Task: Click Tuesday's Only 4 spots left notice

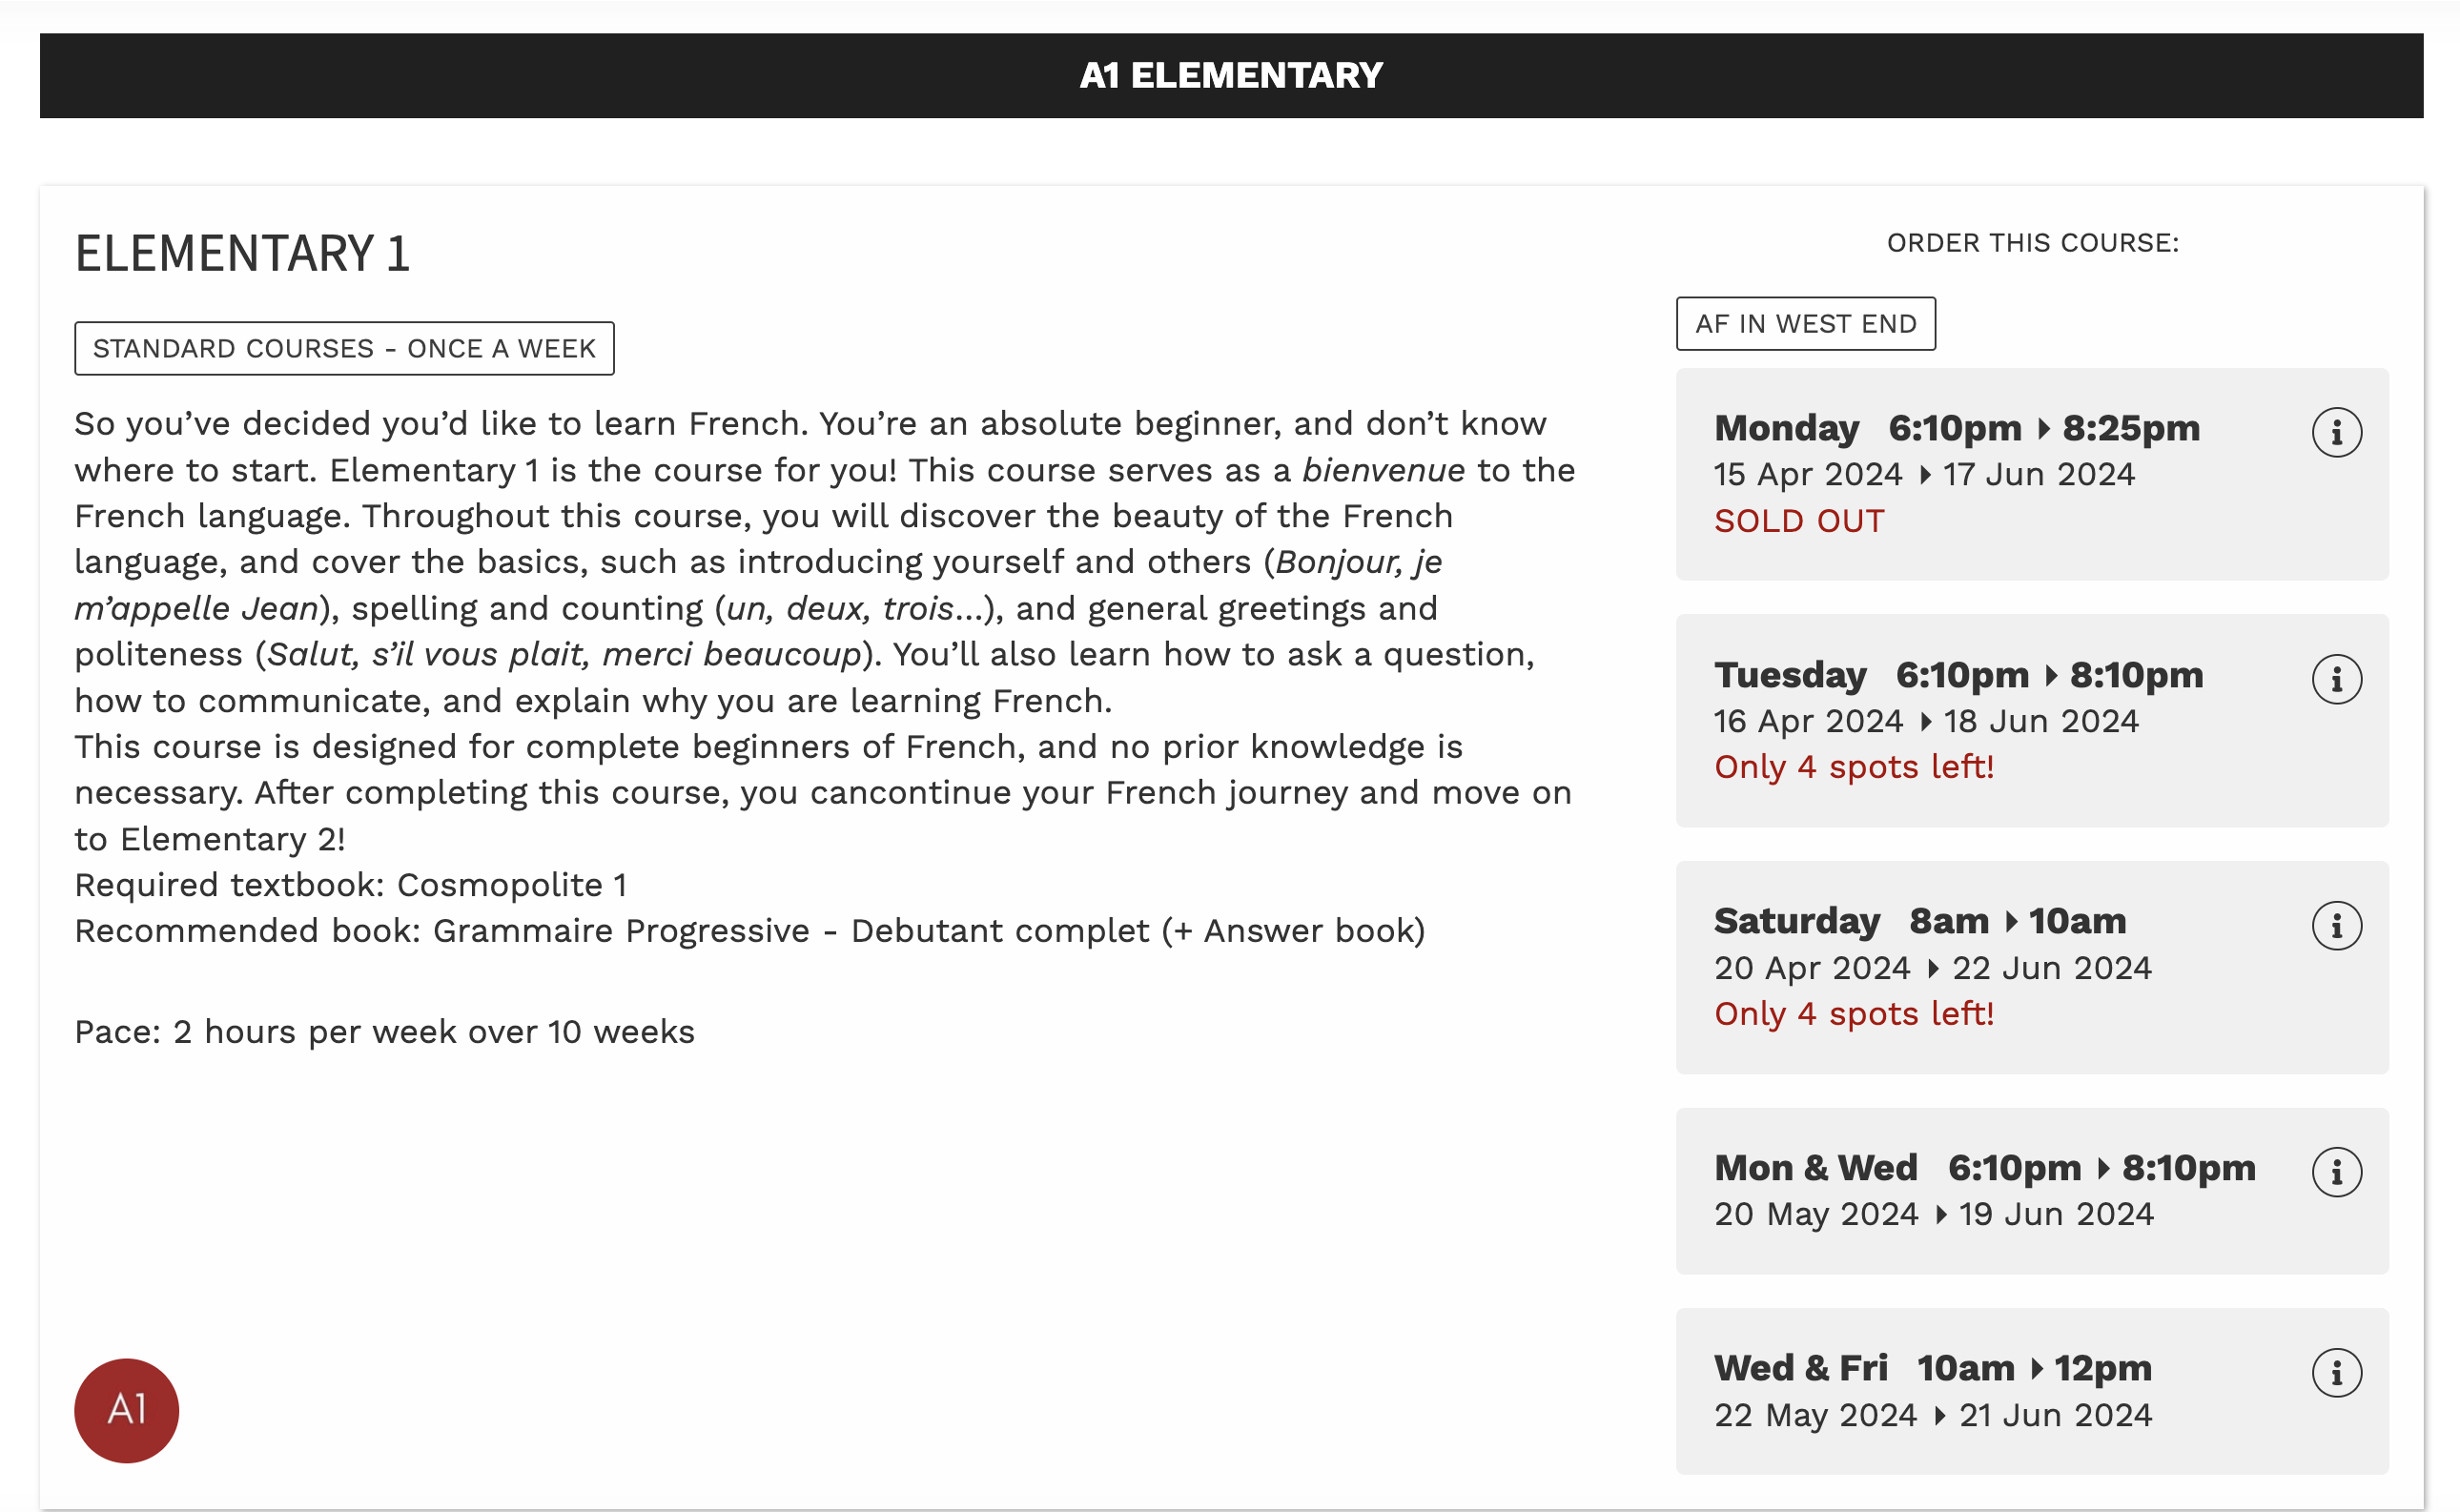Action: (x=1853, y=767)
